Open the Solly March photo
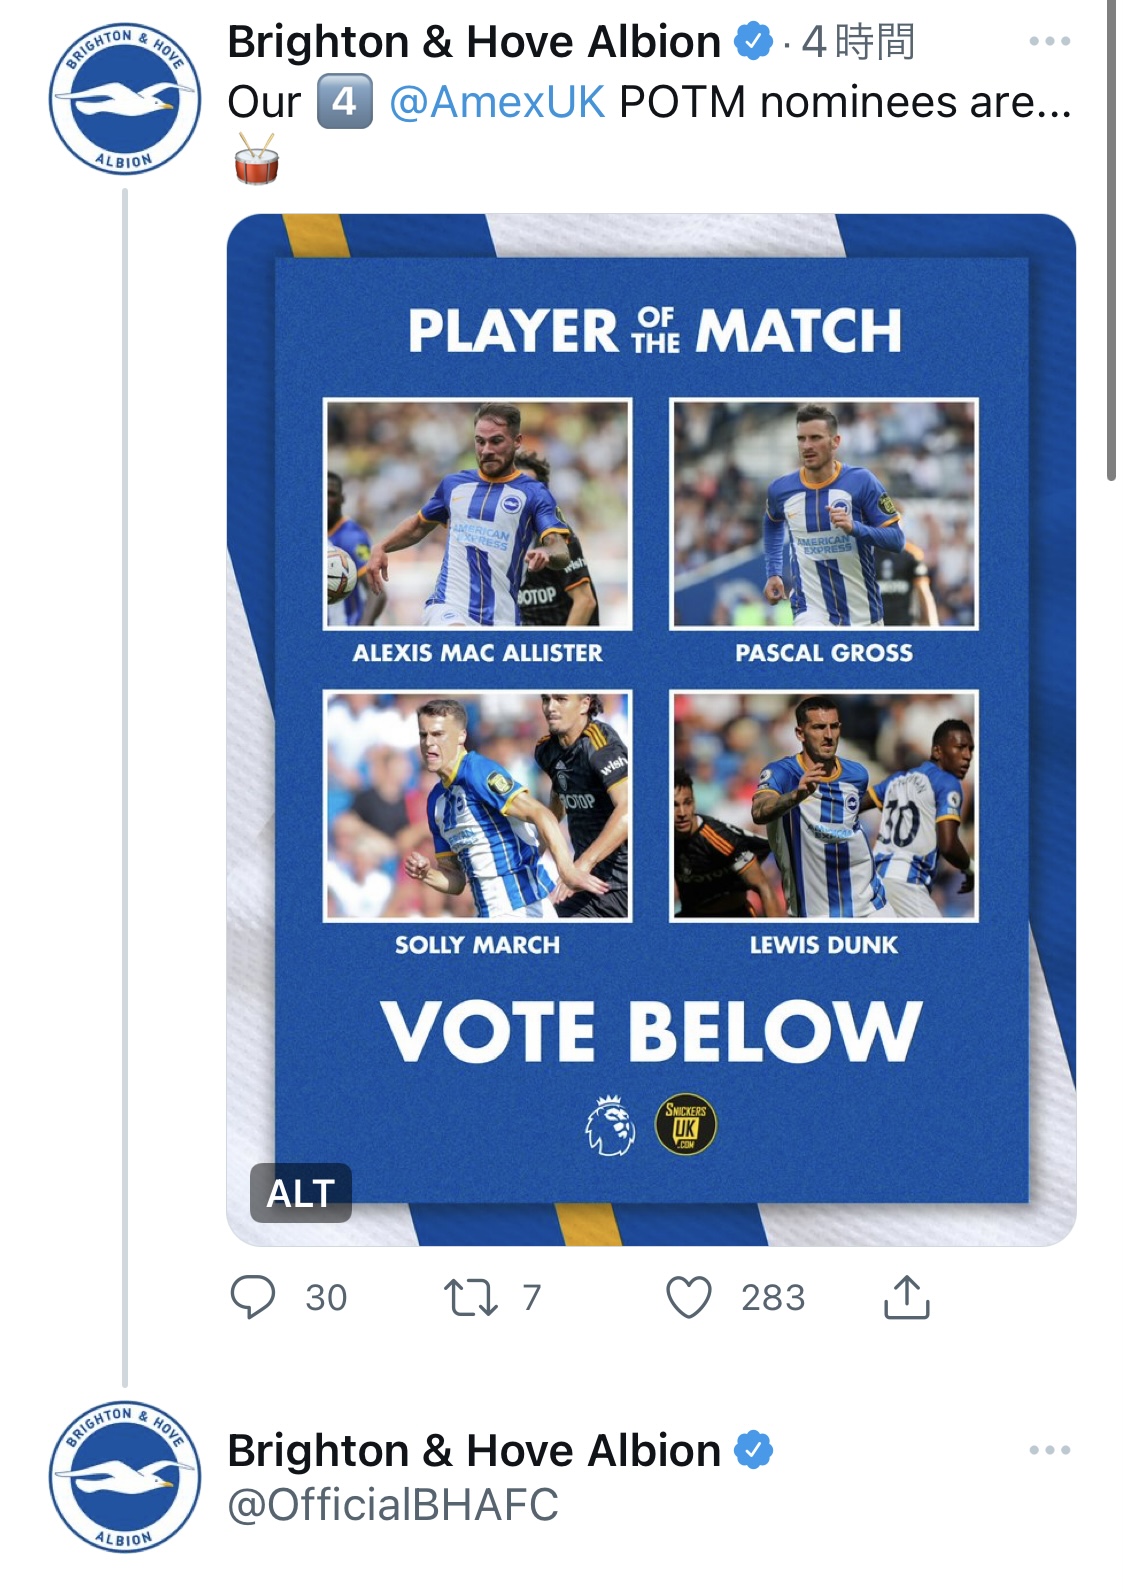 tap(478, 805)
